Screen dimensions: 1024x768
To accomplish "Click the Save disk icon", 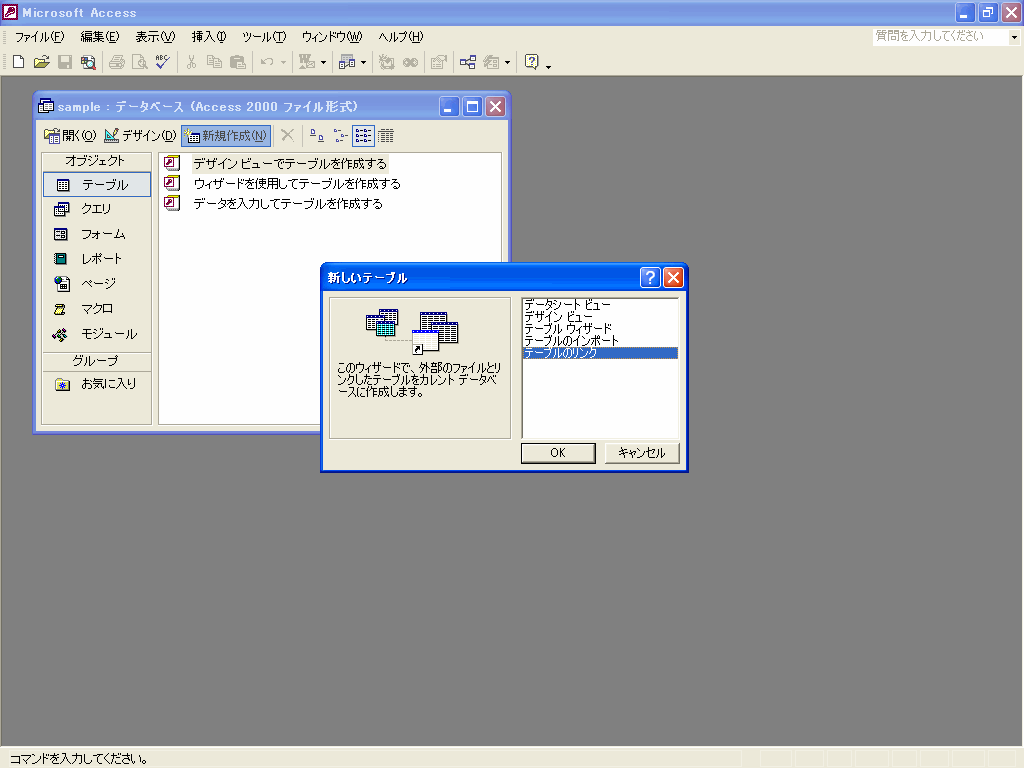I will (x=65, y=62).
